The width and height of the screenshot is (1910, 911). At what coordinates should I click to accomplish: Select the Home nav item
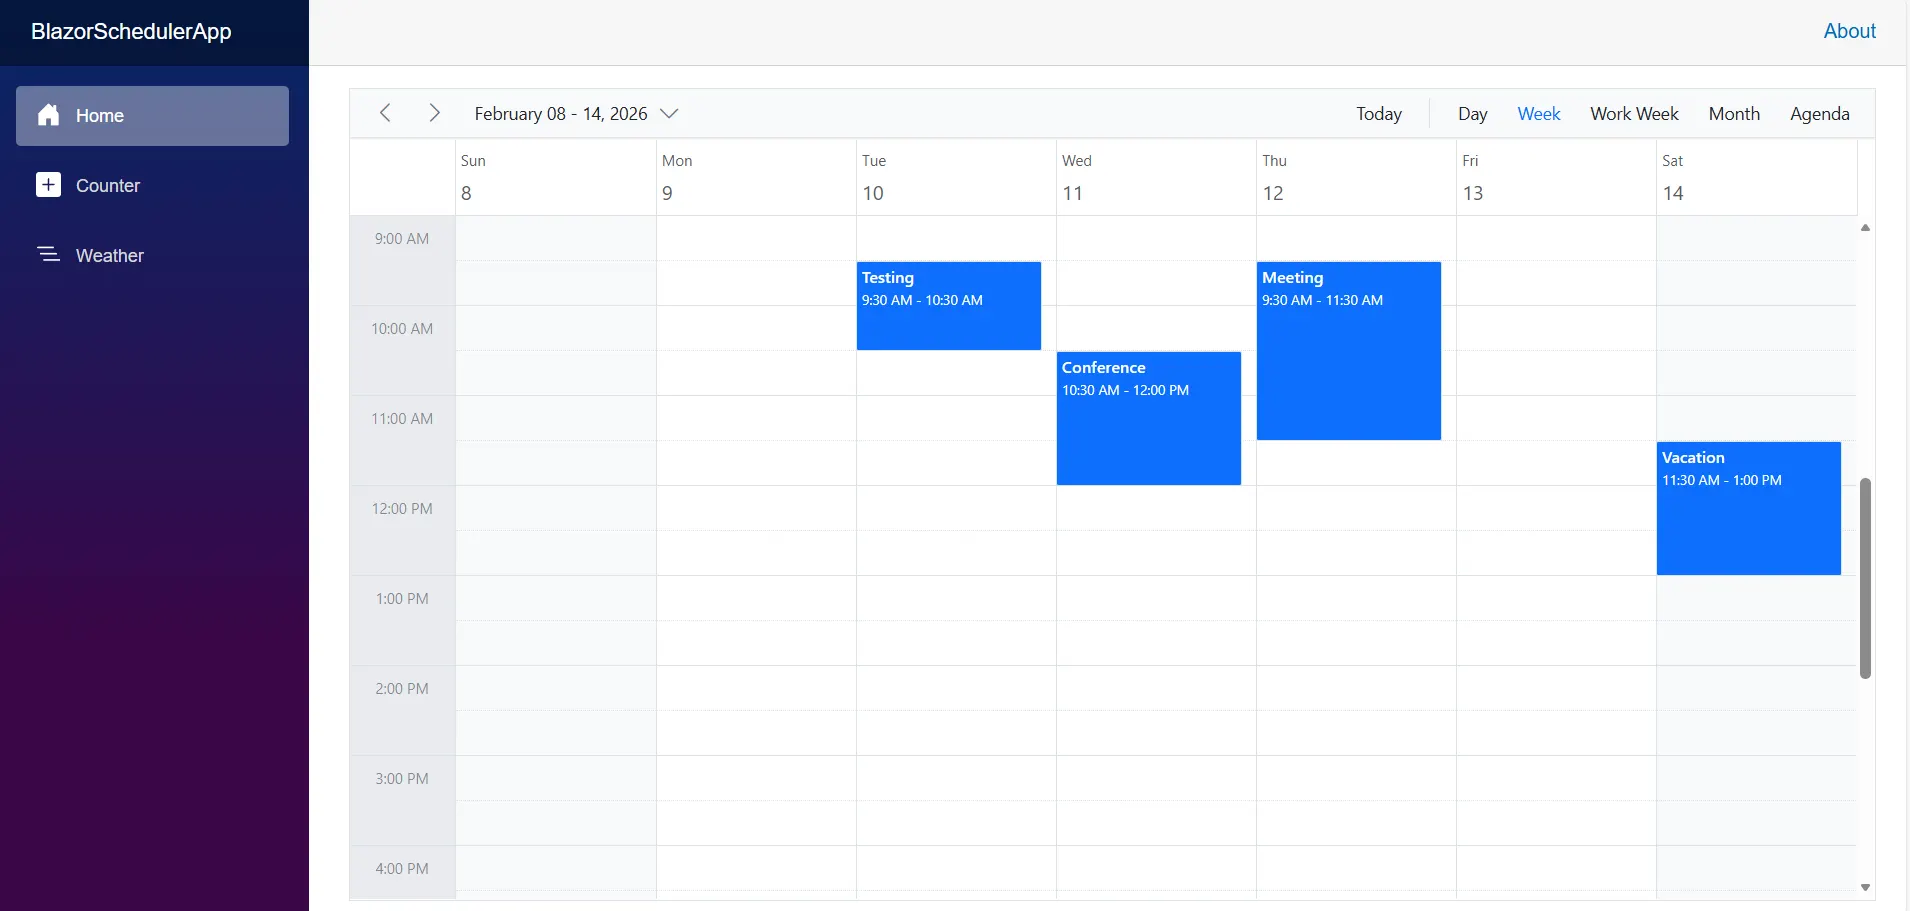152,116
